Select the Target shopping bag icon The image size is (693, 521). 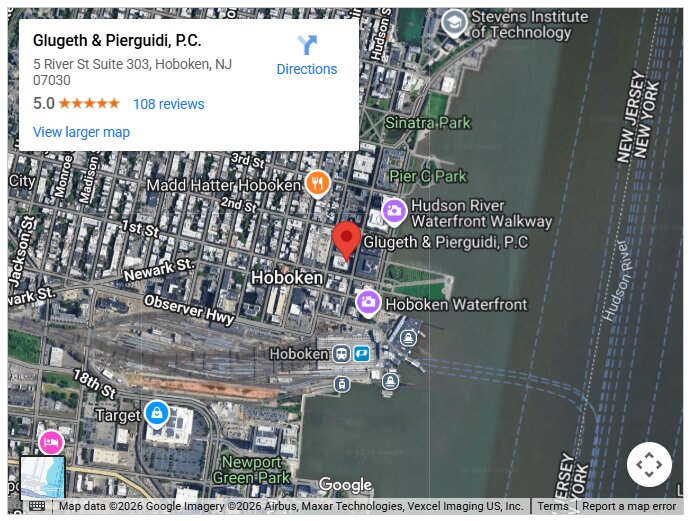157,415
